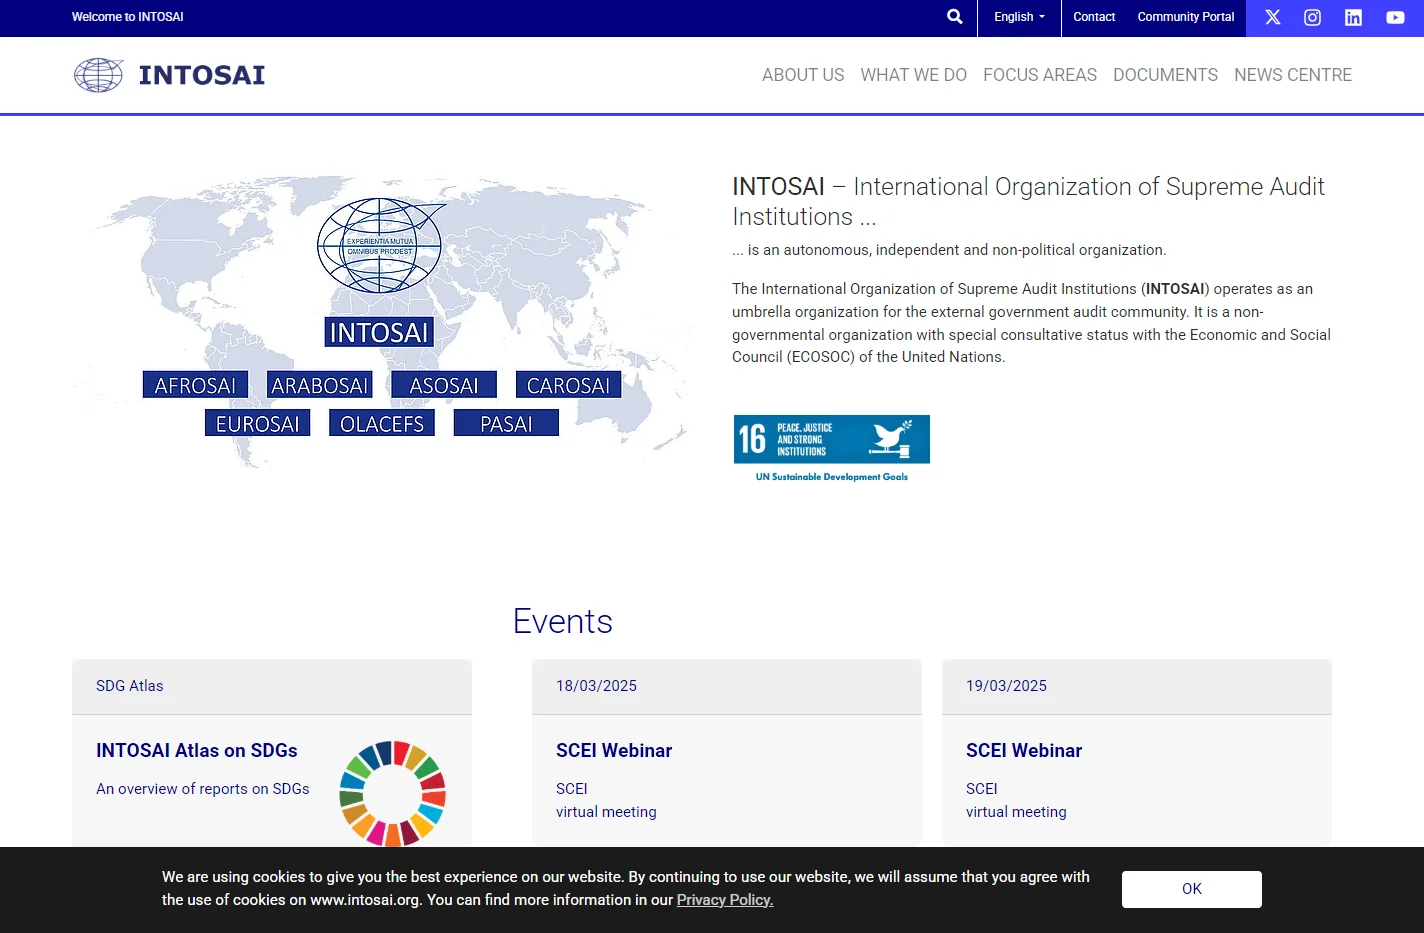Viewport: 1424px width, 933px height.
Task: Click the 18/03/2025 date header
Action: [x=727, y=686]
